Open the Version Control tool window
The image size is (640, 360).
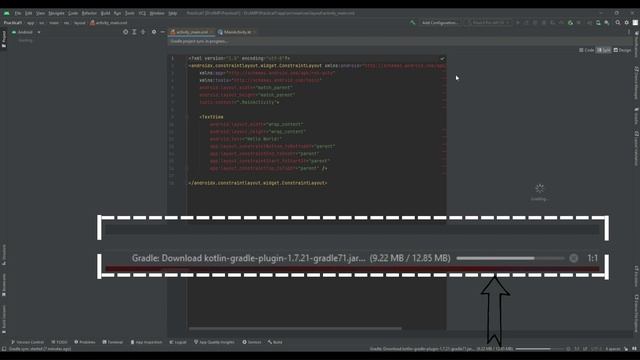(x=27, y=342)
